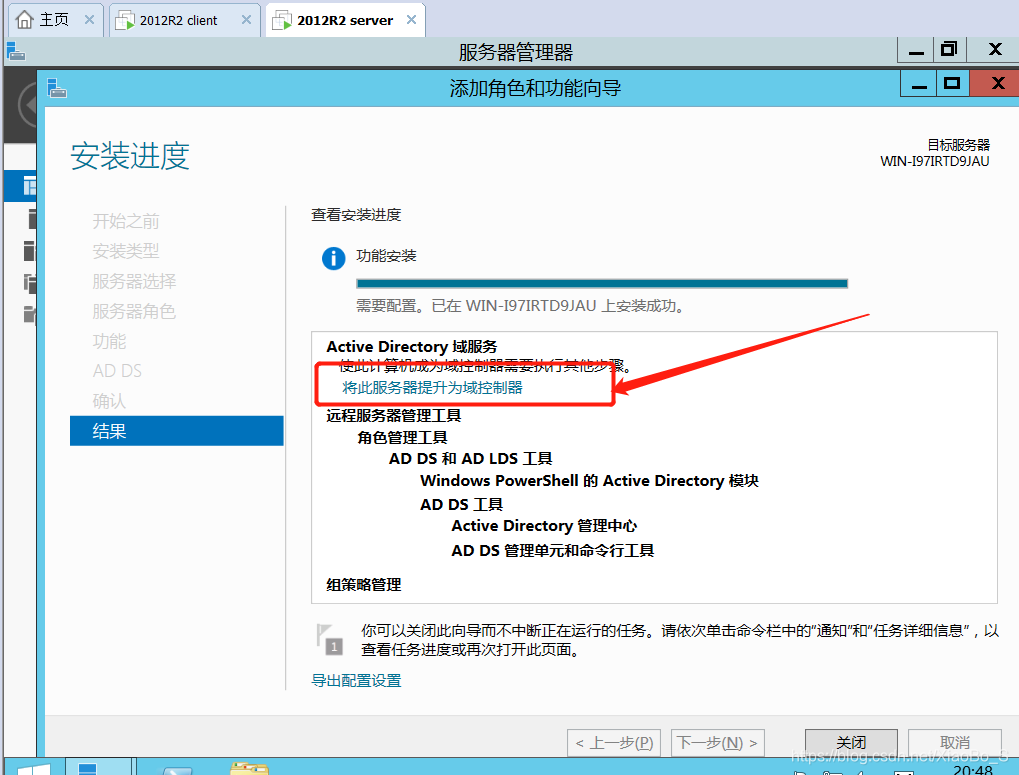Click the target server name WIN-I97IRTD9JAU
Screen dimensions: 1019x775
(935, 161)
